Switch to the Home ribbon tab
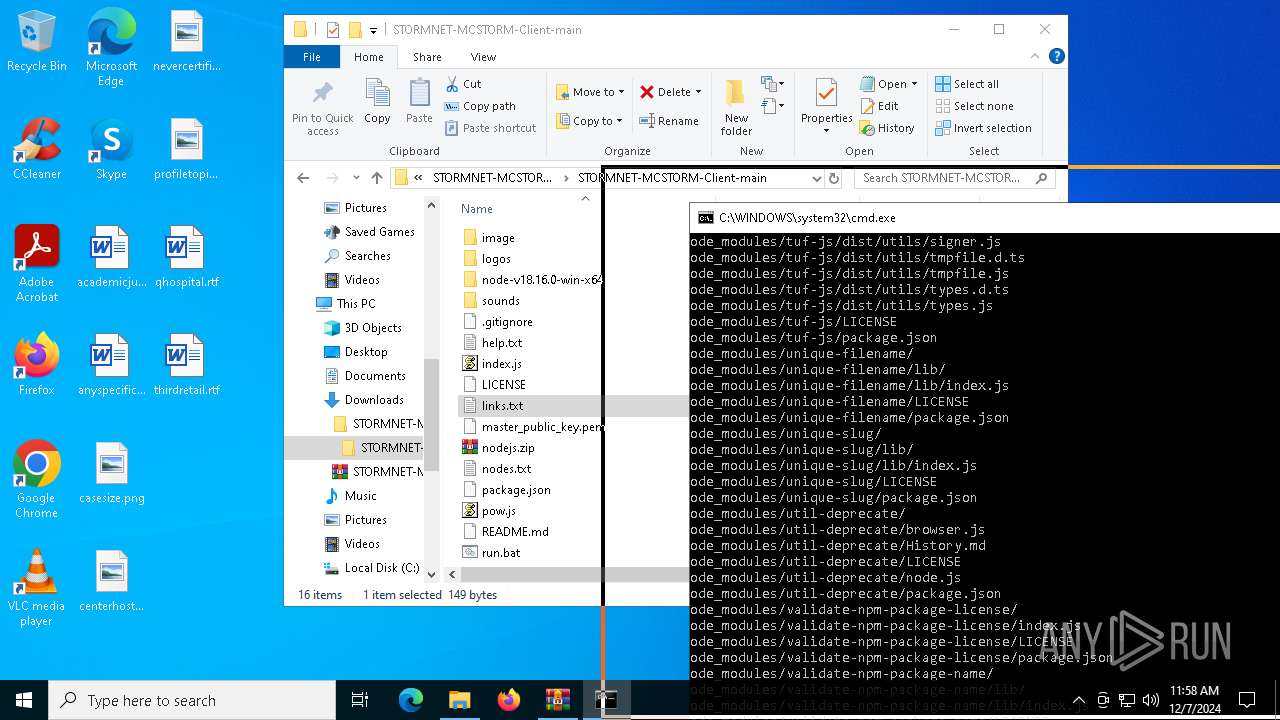 point(369,57)
